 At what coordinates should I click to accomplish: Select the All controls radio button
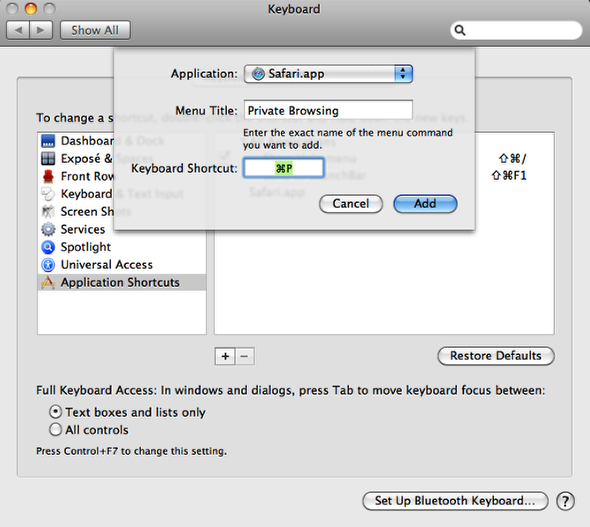pyautogui.click(x=55, y=430)
